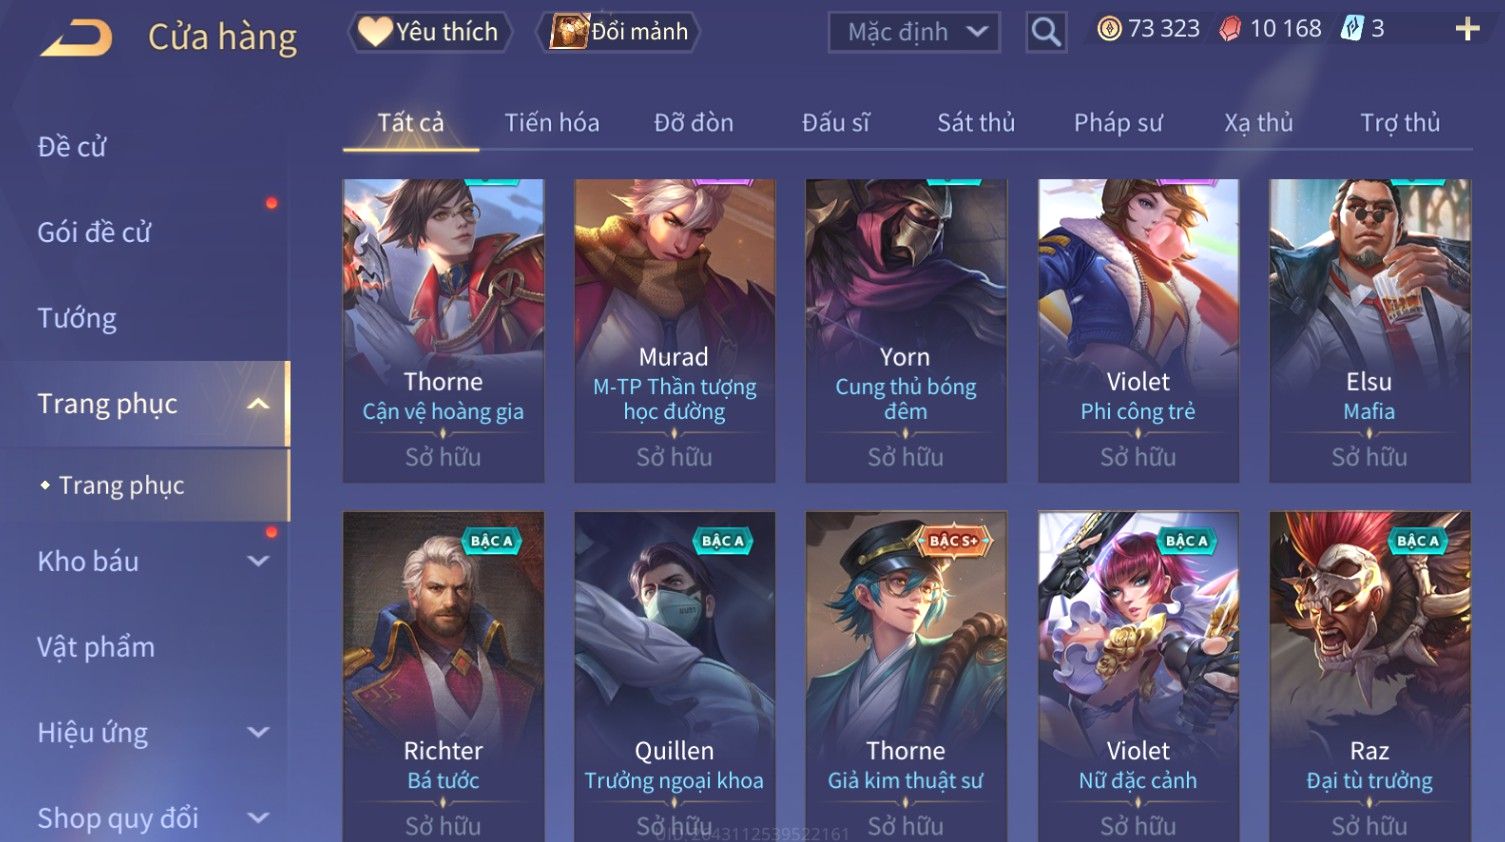Open Murad M-TP Thần tượng học đường skin
Viewport: 1505px width, 842px height.
coord(675,331)
